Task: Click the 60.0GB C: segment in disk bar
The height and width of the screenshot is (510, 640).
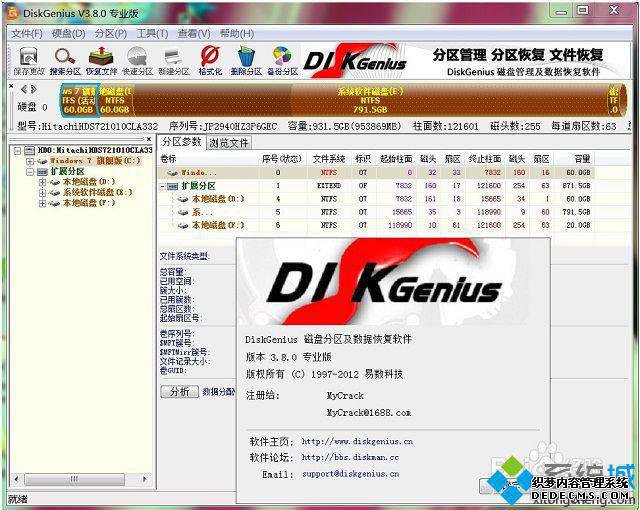Action: click(x=79, y=100)
